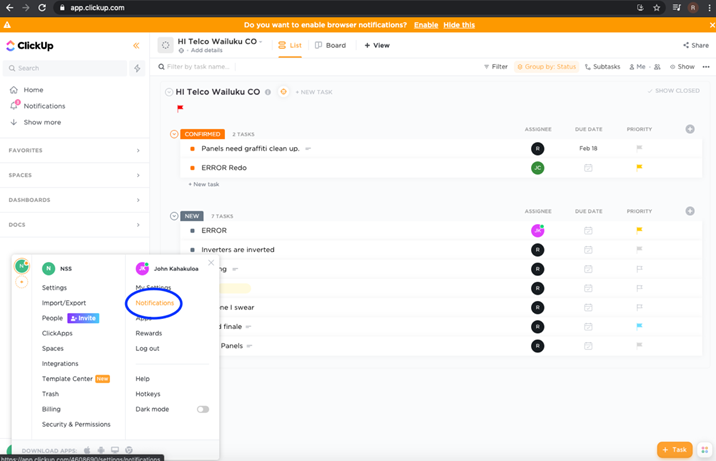The height and width of the screenshot is (461, 716).
Task: Toggle Me mode filter
Action: click(637, 67)
